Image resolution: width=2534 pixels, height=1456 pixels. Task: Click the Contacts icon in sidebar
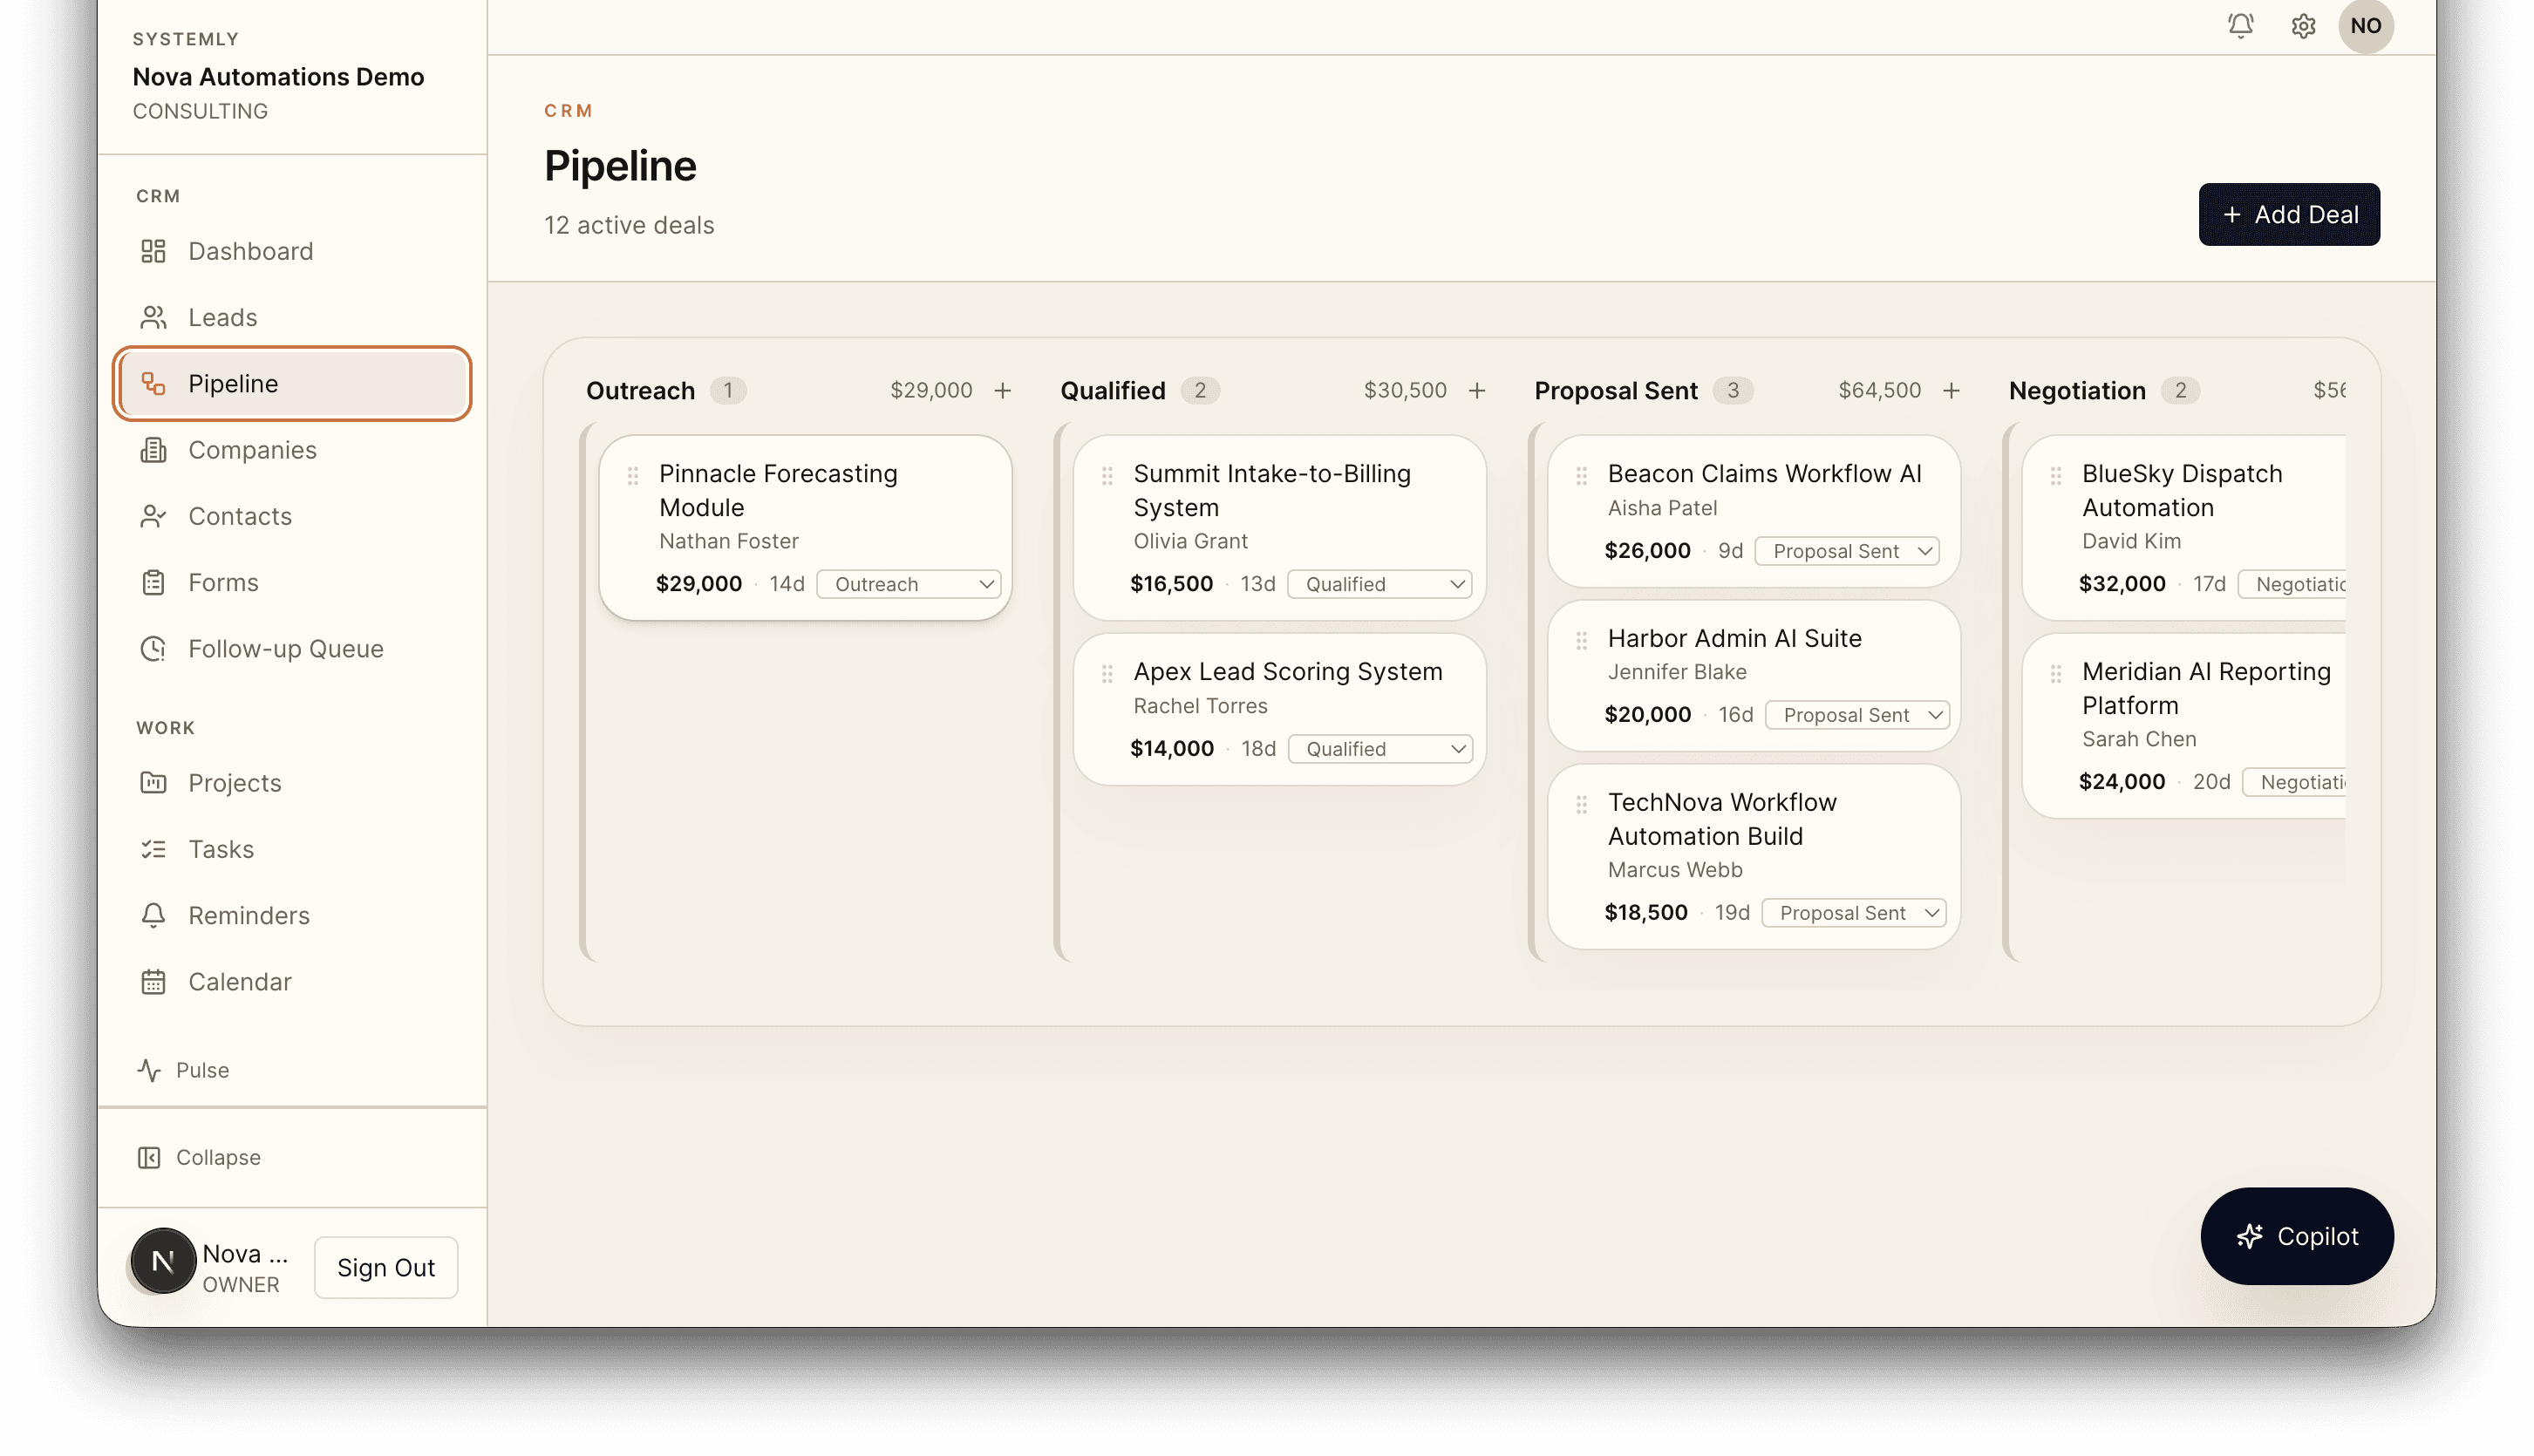point(153,516)
